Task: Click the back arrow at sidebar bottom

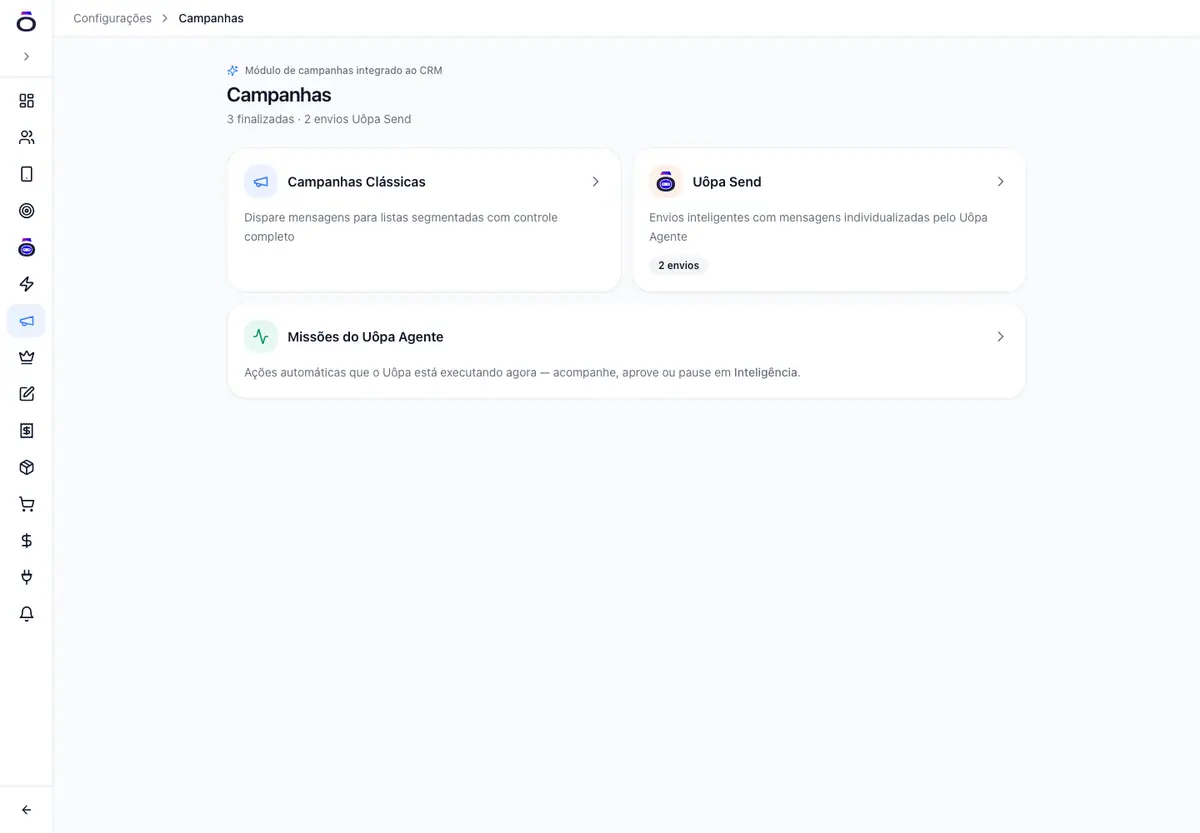Action: click(x=26, y=810)
